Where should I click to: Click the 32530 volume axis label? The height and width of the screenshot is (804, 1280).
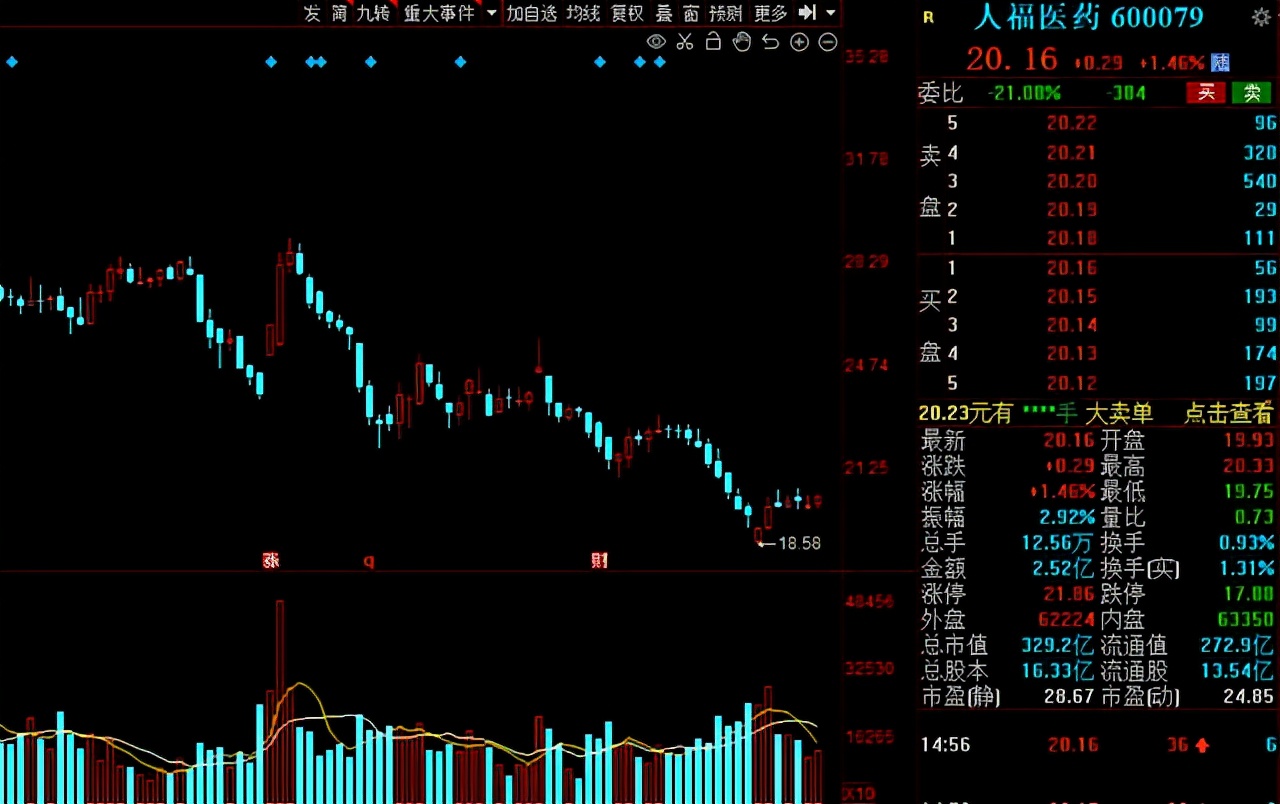tap(869, 668)
